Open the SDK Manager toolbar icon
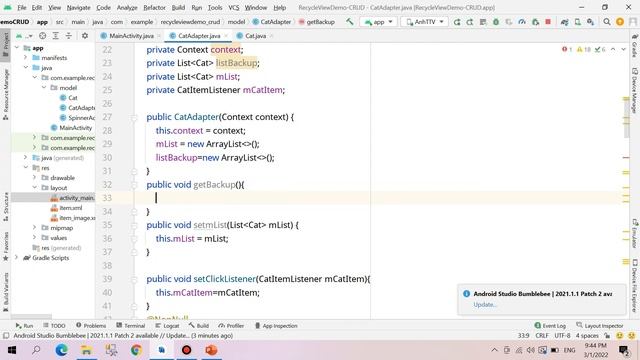The image size is (640, 360). click(591, 22)
